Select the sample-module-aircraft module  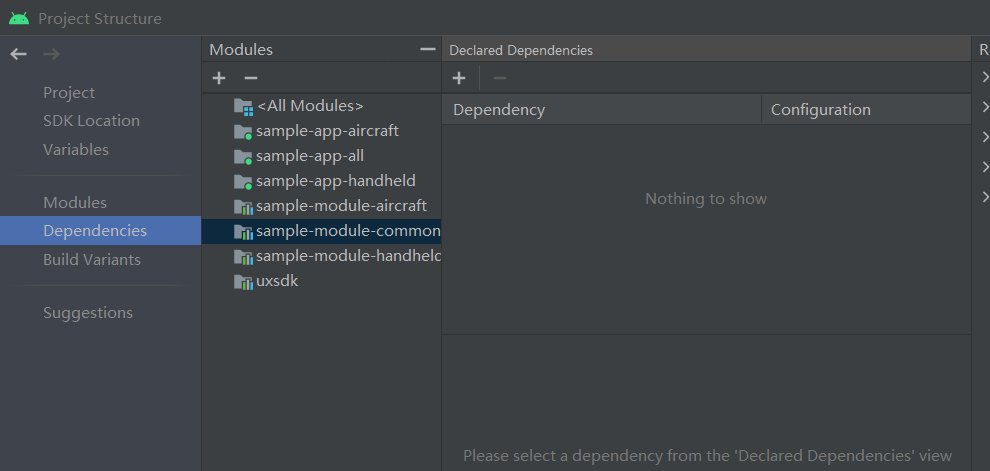pyautogui.click(x=340, y=205)
